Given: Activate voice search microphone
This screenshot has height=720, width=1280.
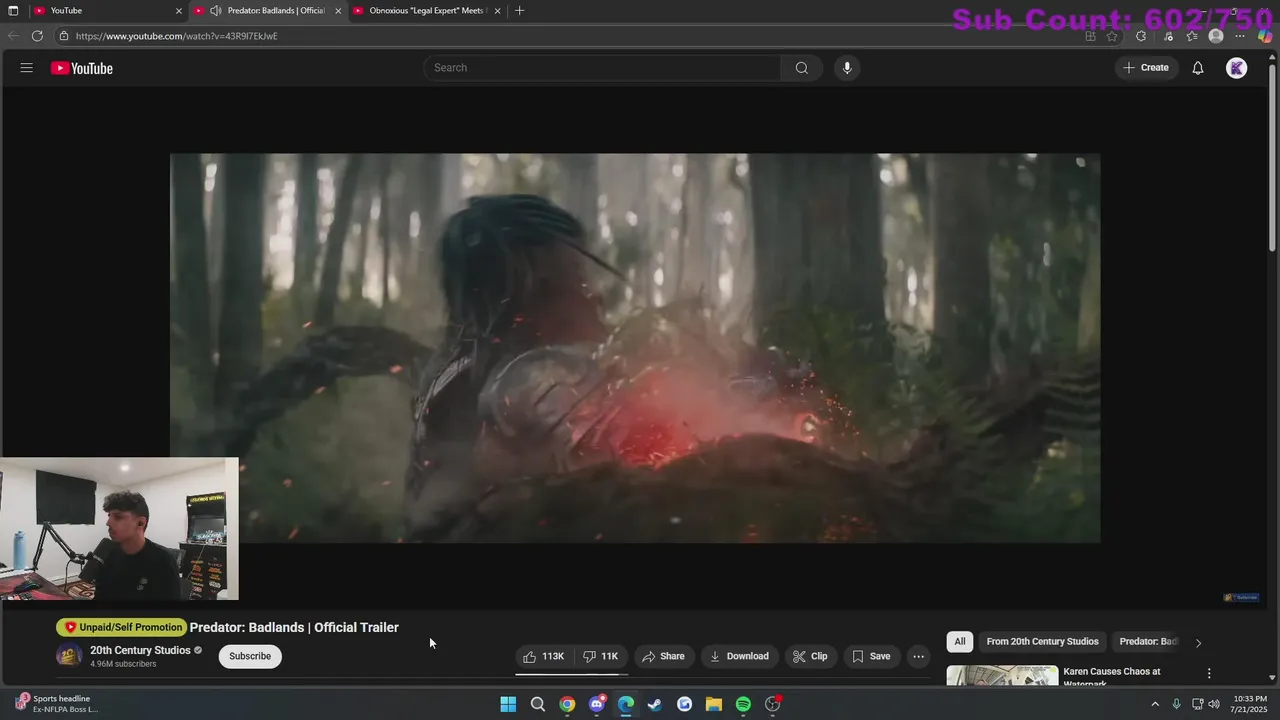Looking at the screenshot, I should (x=847, y=68).
